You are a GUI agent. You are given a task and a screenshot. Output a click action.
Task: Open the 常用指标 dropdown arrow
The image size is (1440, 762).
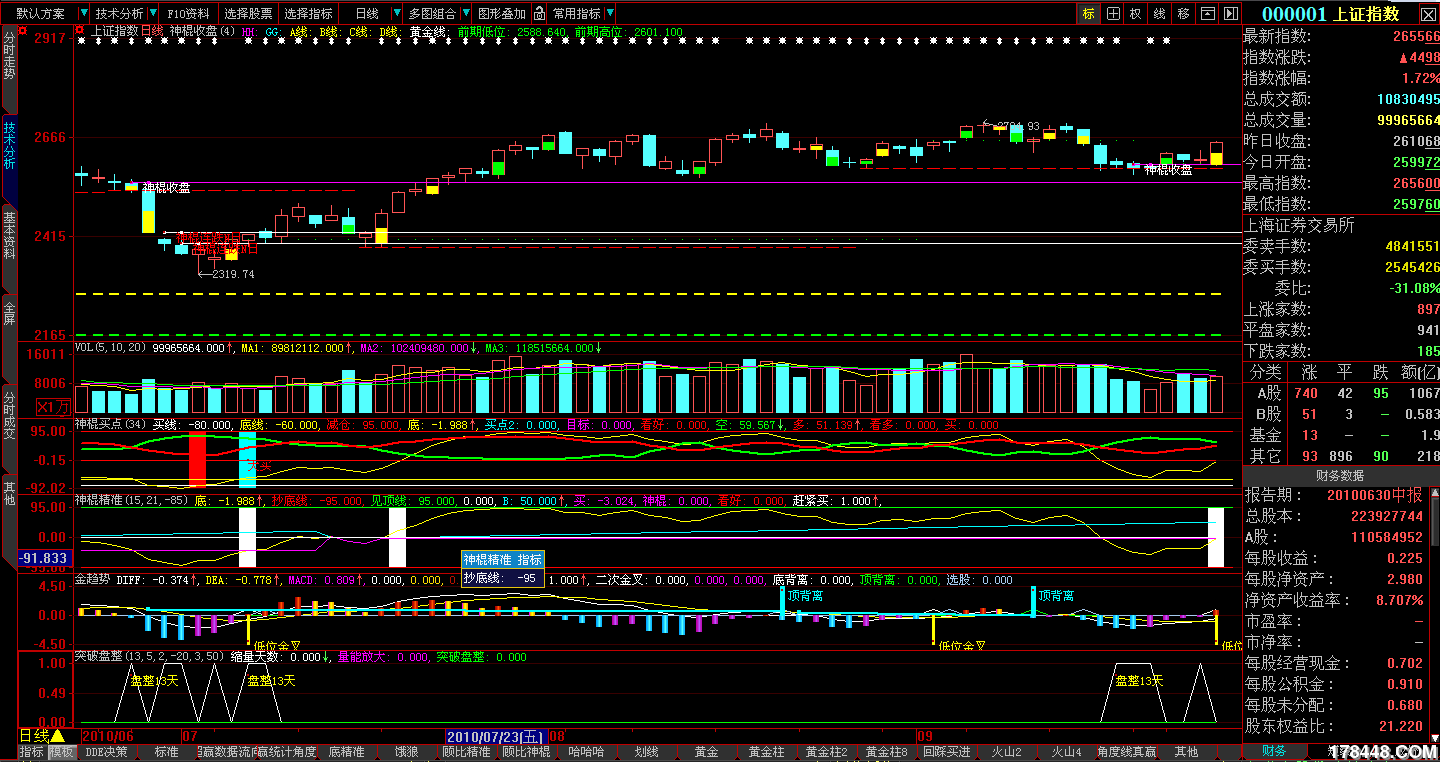(610, 14)
